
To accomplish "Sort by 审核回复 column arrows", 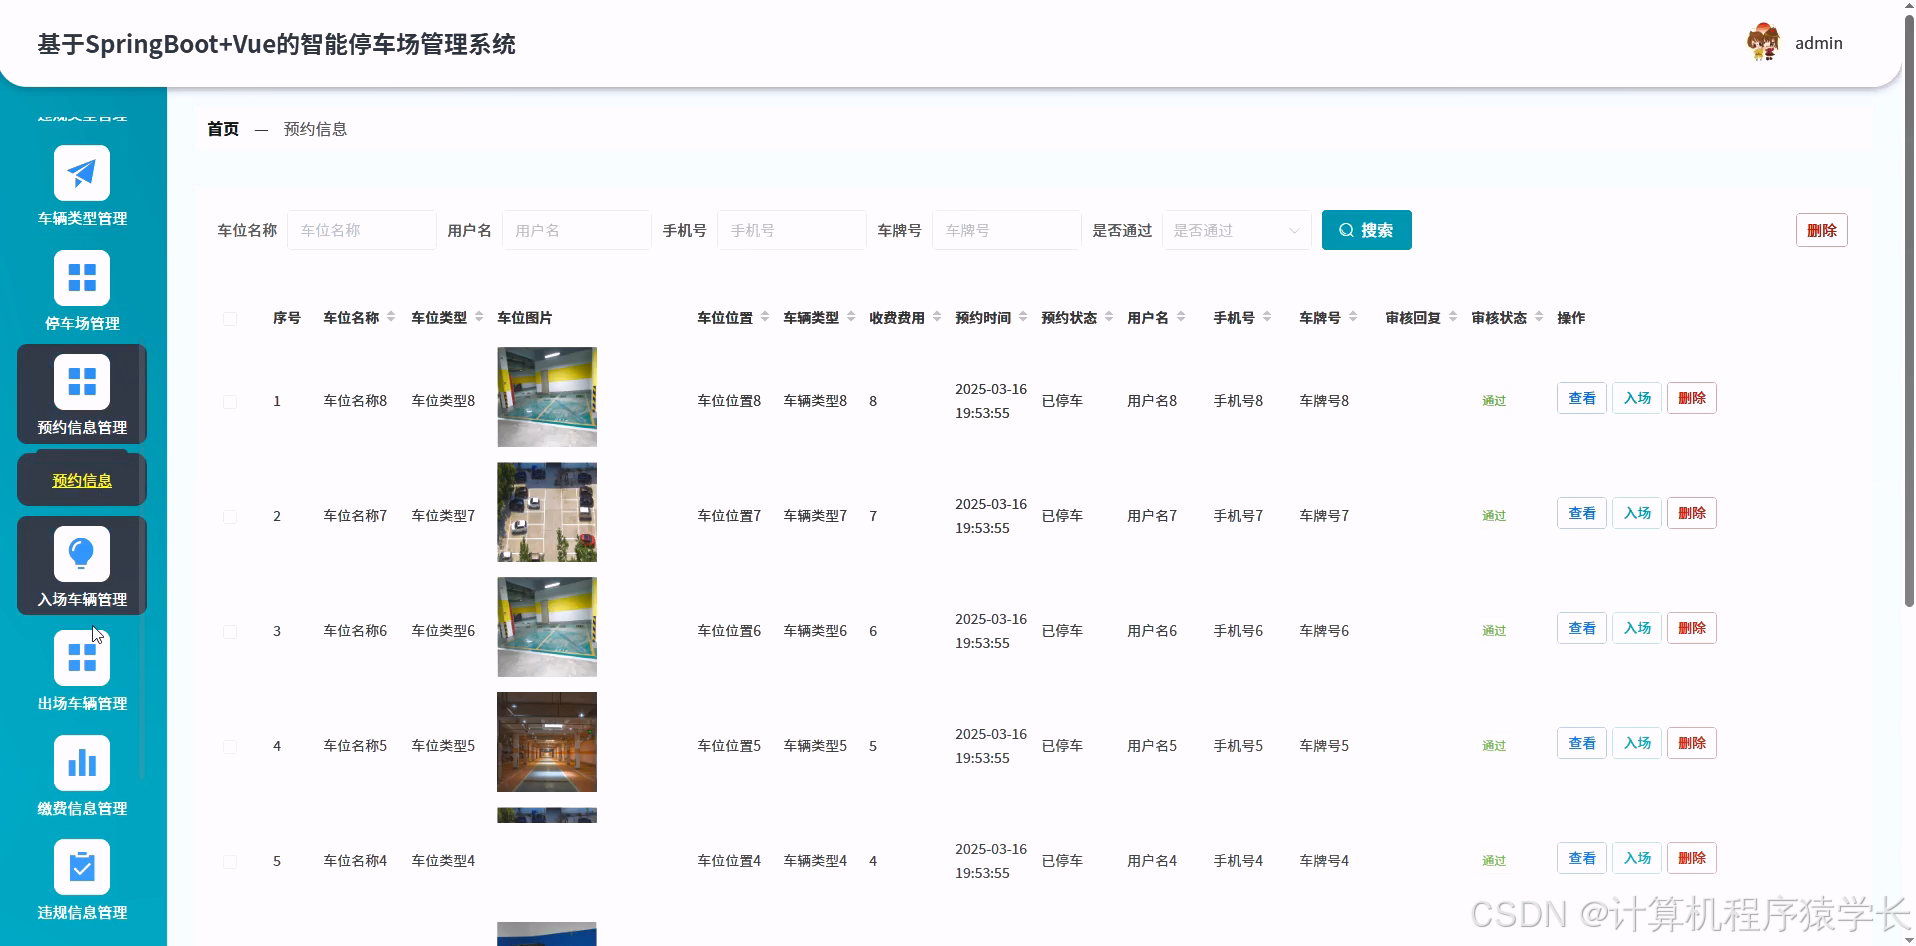I will point(1453,317).
